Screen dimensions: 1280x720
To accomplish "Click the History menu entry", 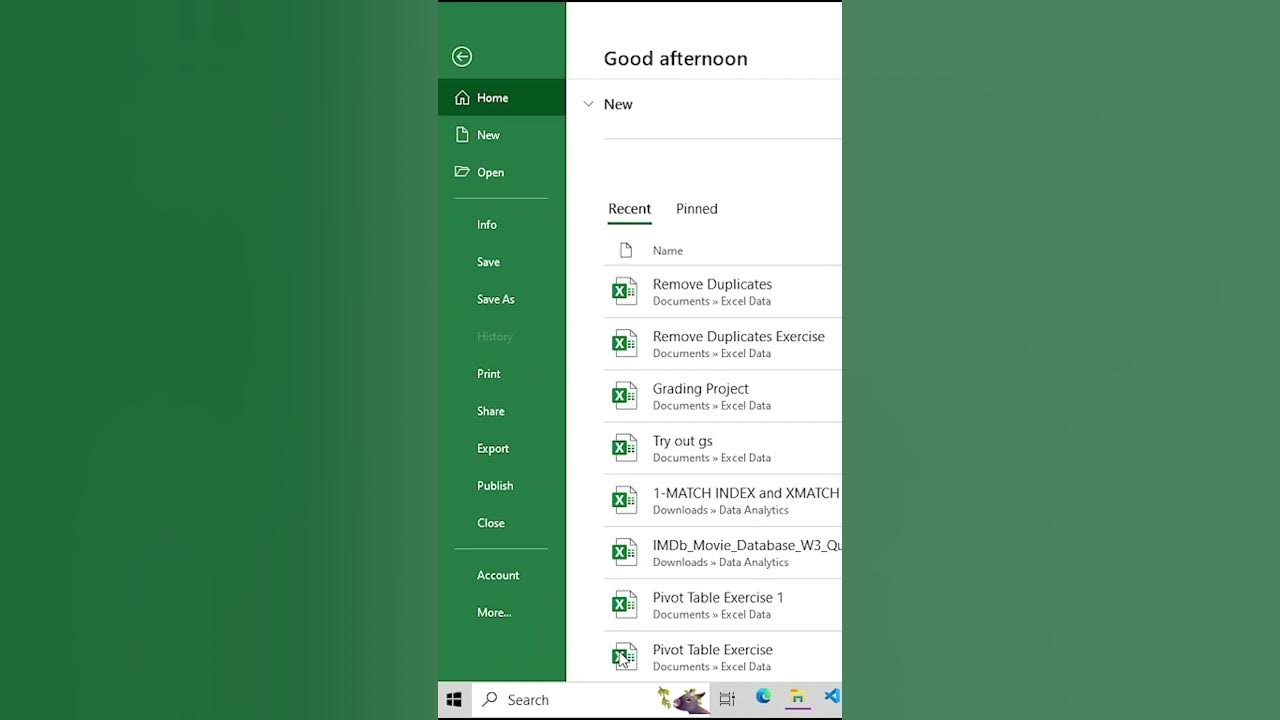I will [495, 337].
